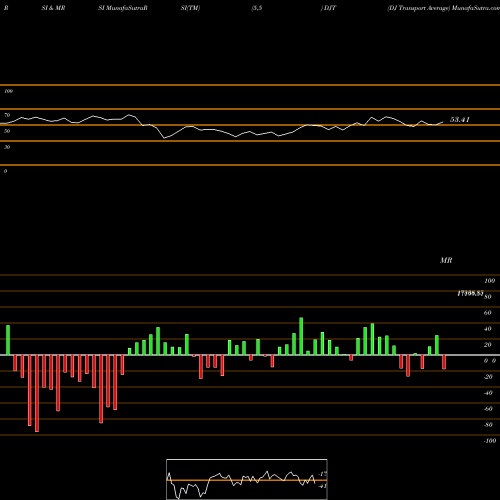Click the MR axis label -40
The height and width of the screenshot is (500, 500).
click(488, 393)
